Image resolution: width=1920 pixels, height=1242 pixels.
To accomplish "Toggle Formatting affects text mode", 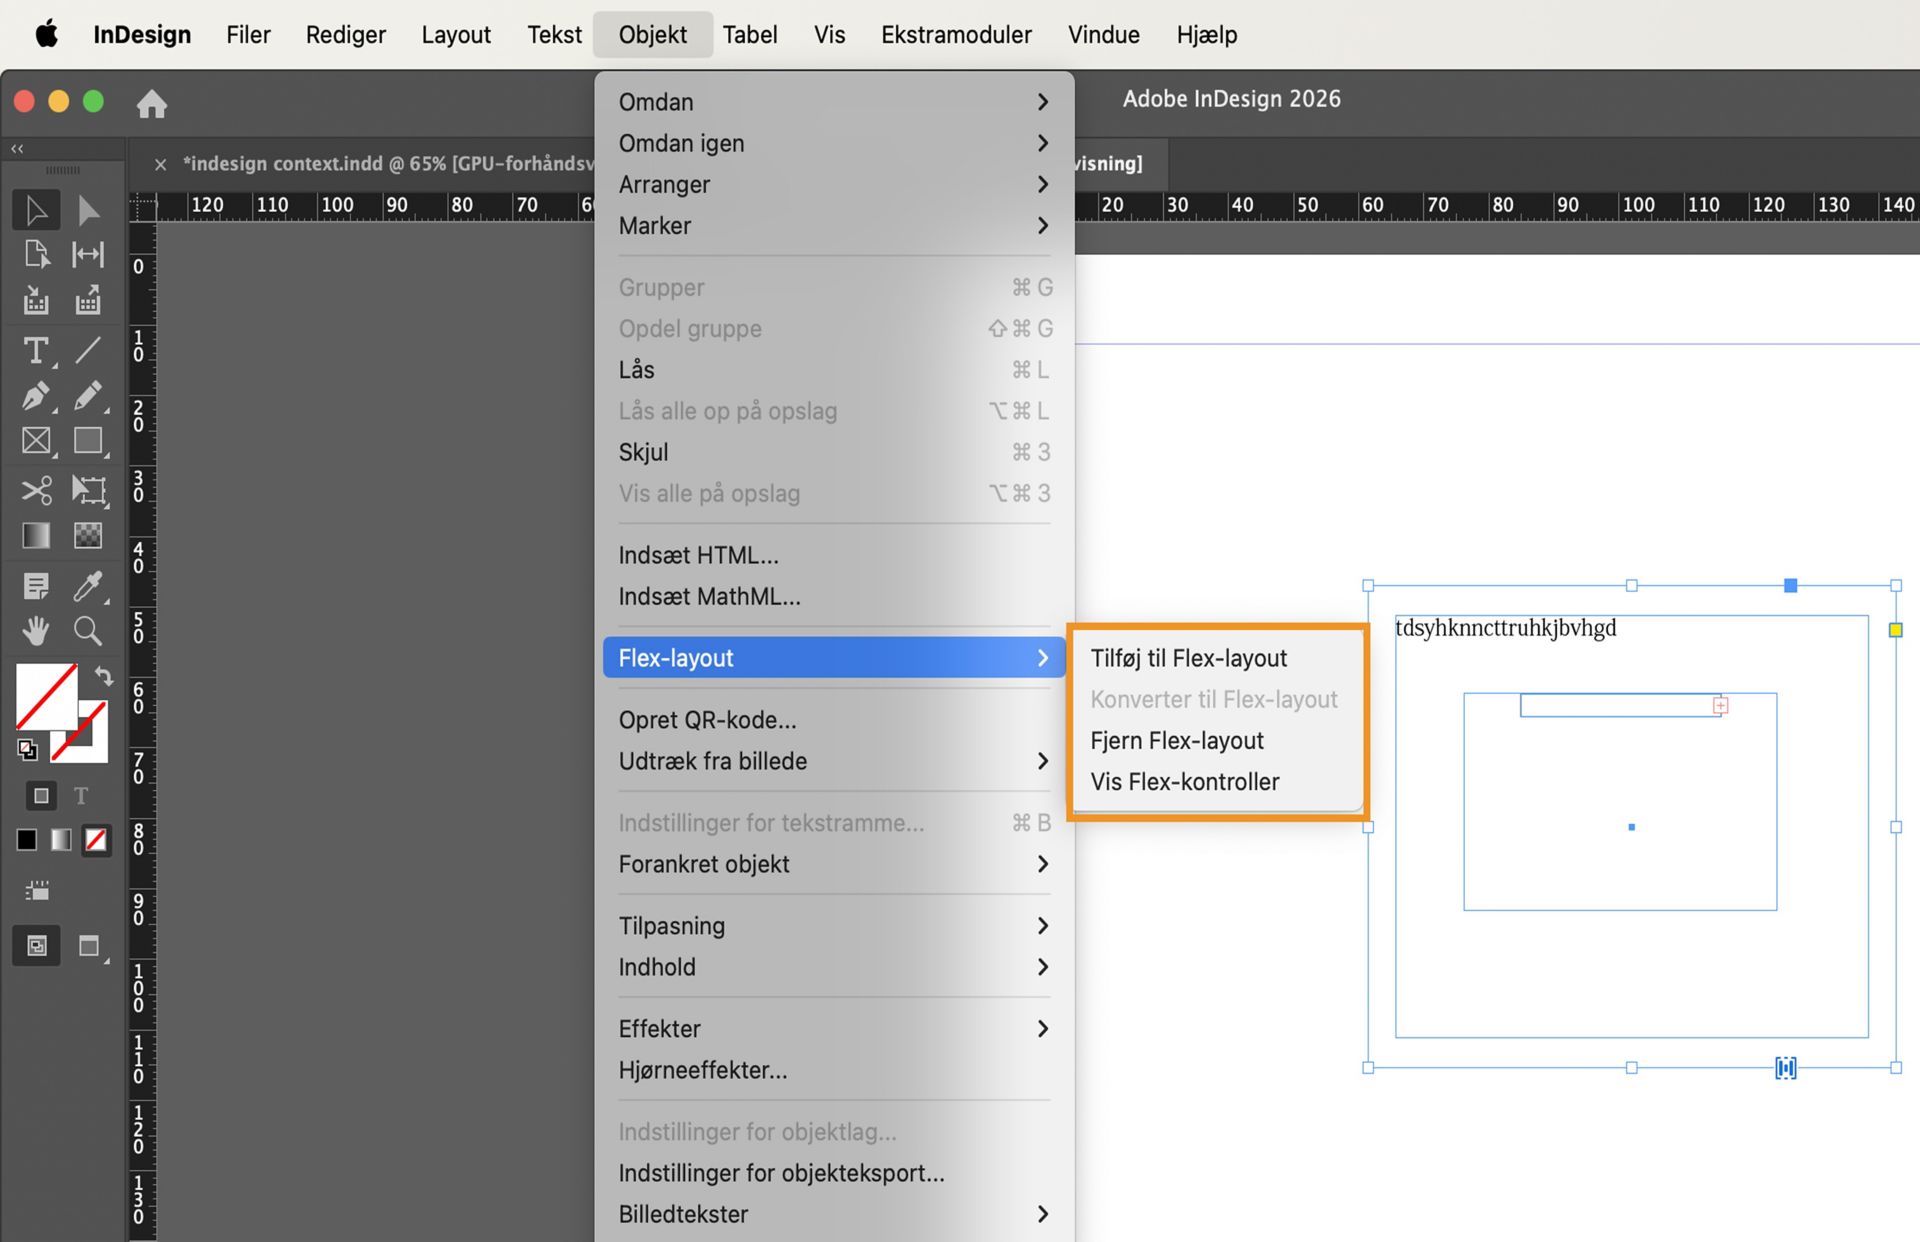I will [x=81, y=796].
